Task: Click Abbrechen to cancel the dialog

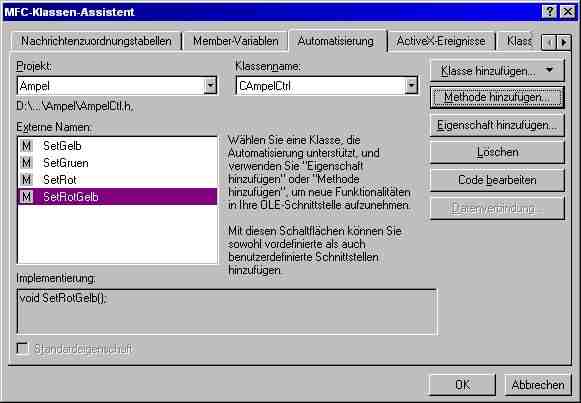Action: (538, 385)
